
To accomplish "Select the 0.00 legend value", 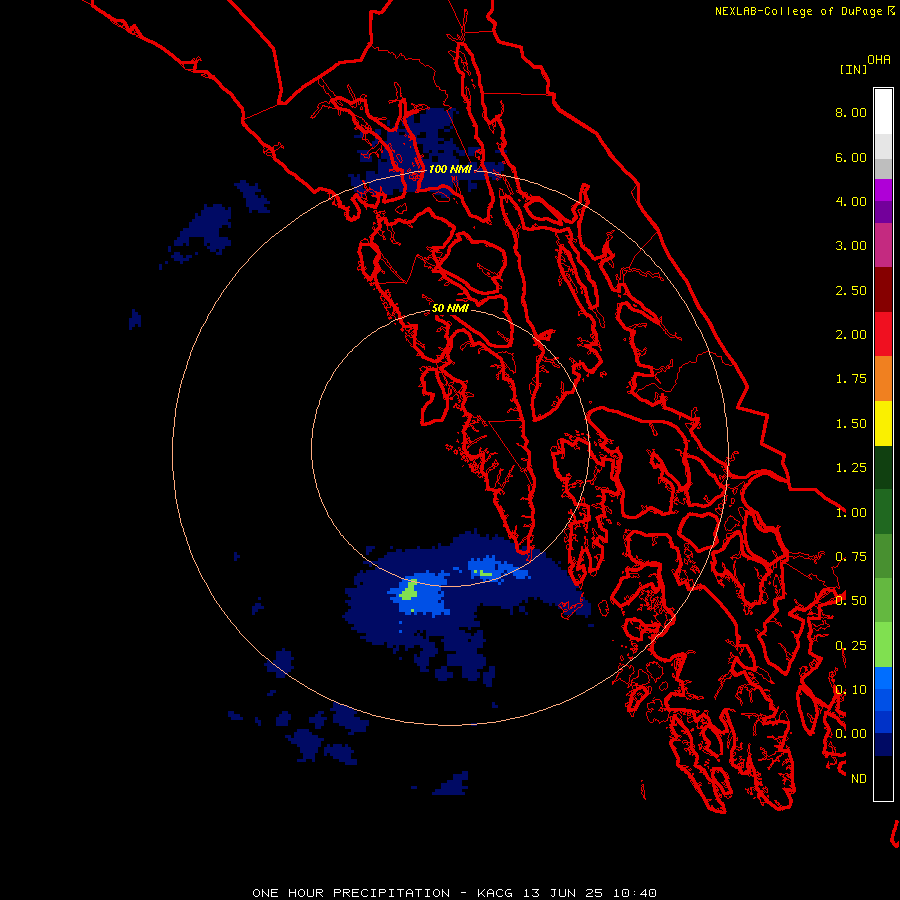I will (x=851, y=734).
